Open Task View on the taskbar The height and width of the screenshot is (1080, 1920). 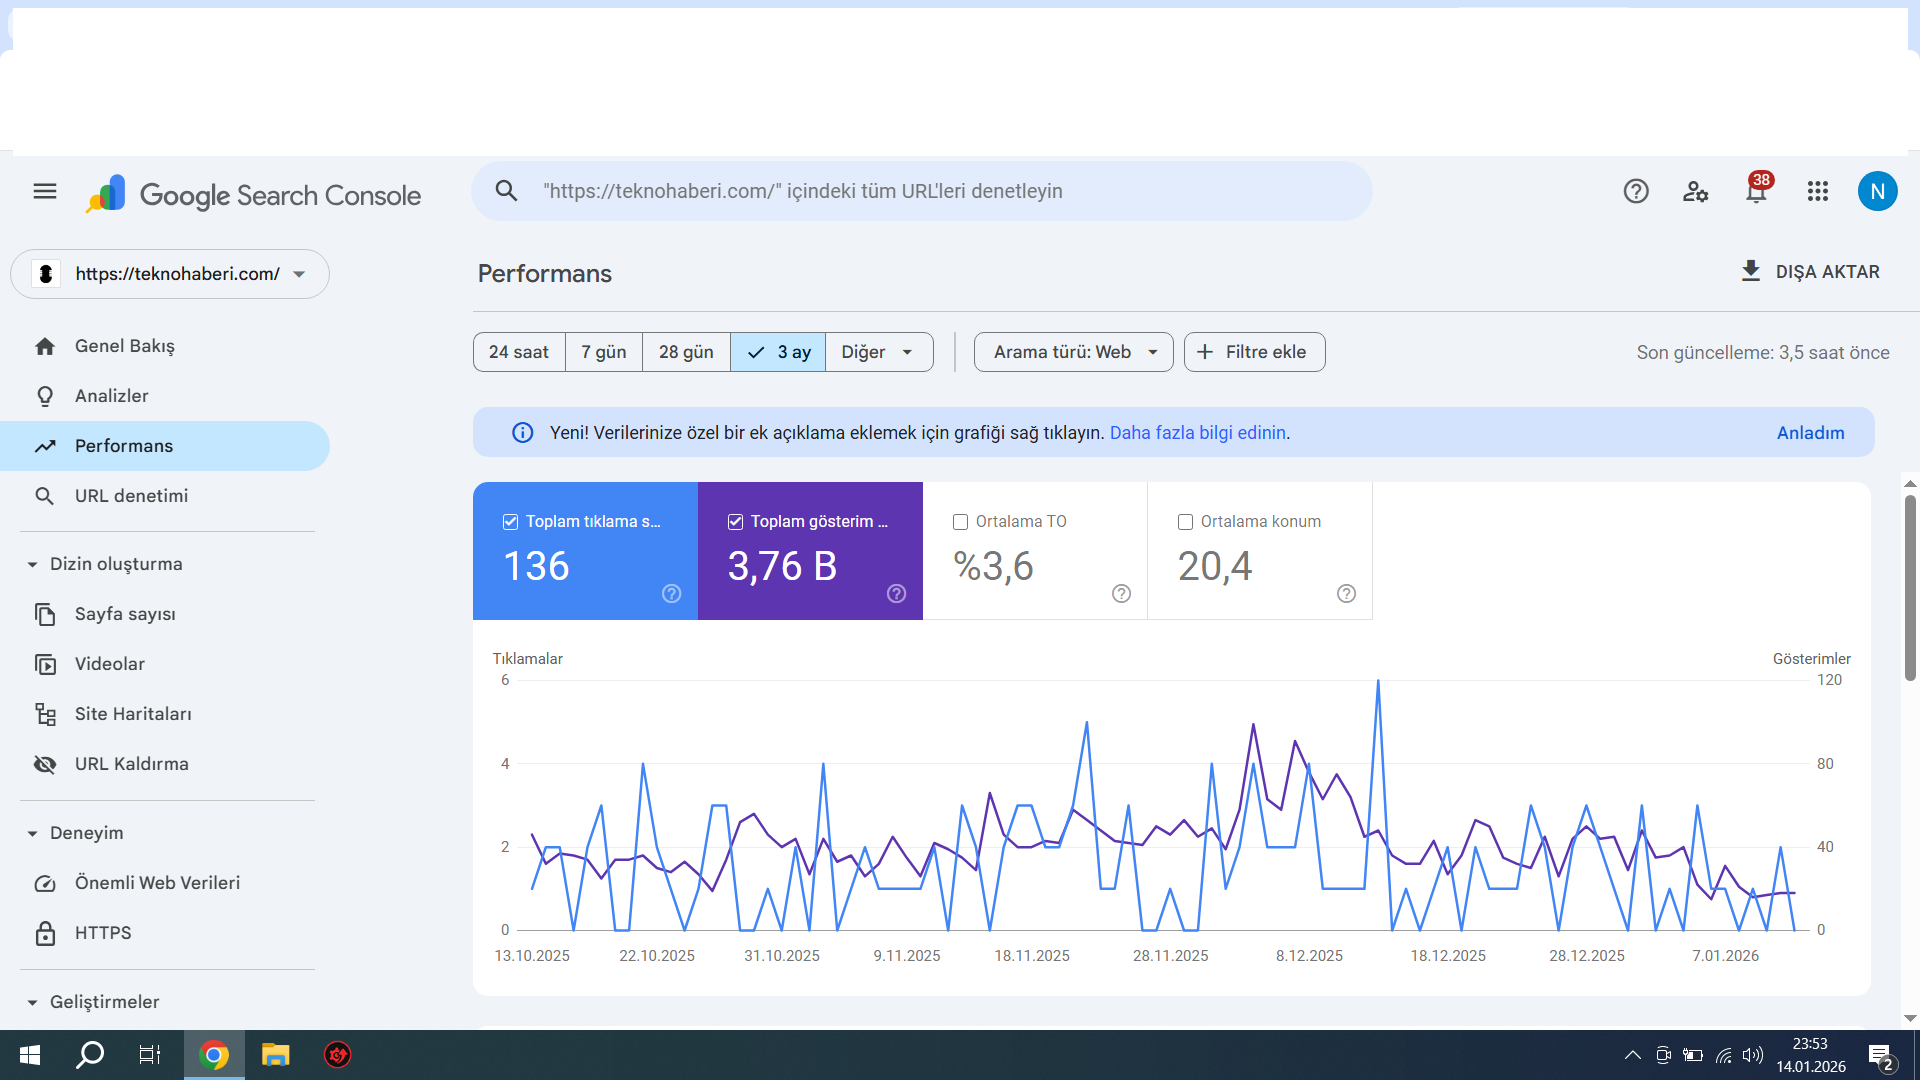[150, 1055]
